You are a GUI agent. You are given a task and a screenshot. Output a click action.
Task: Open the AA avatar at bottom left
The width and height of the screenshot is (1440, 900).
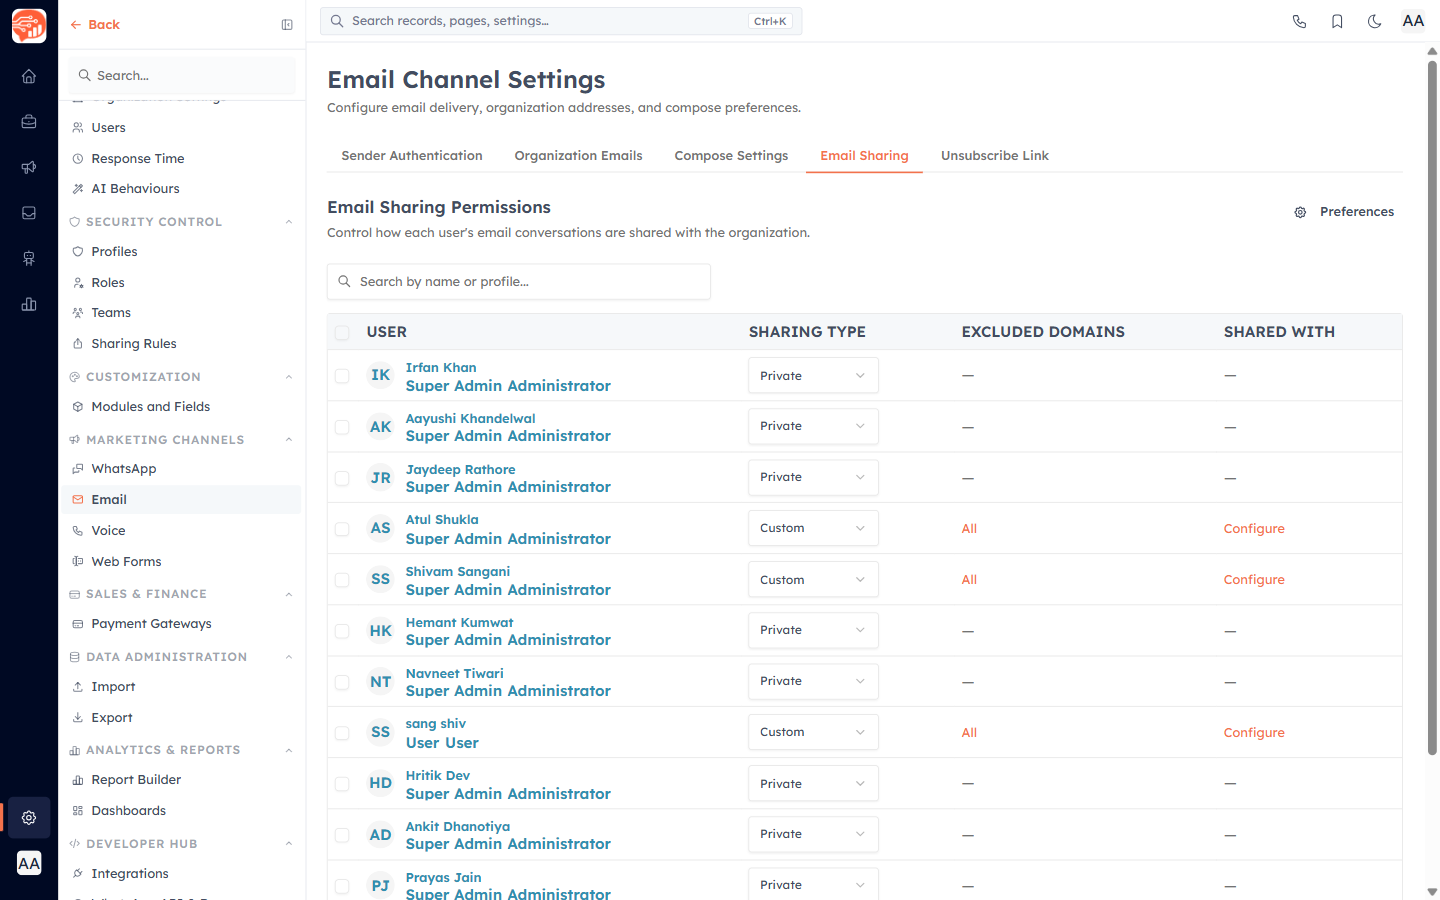29,863
